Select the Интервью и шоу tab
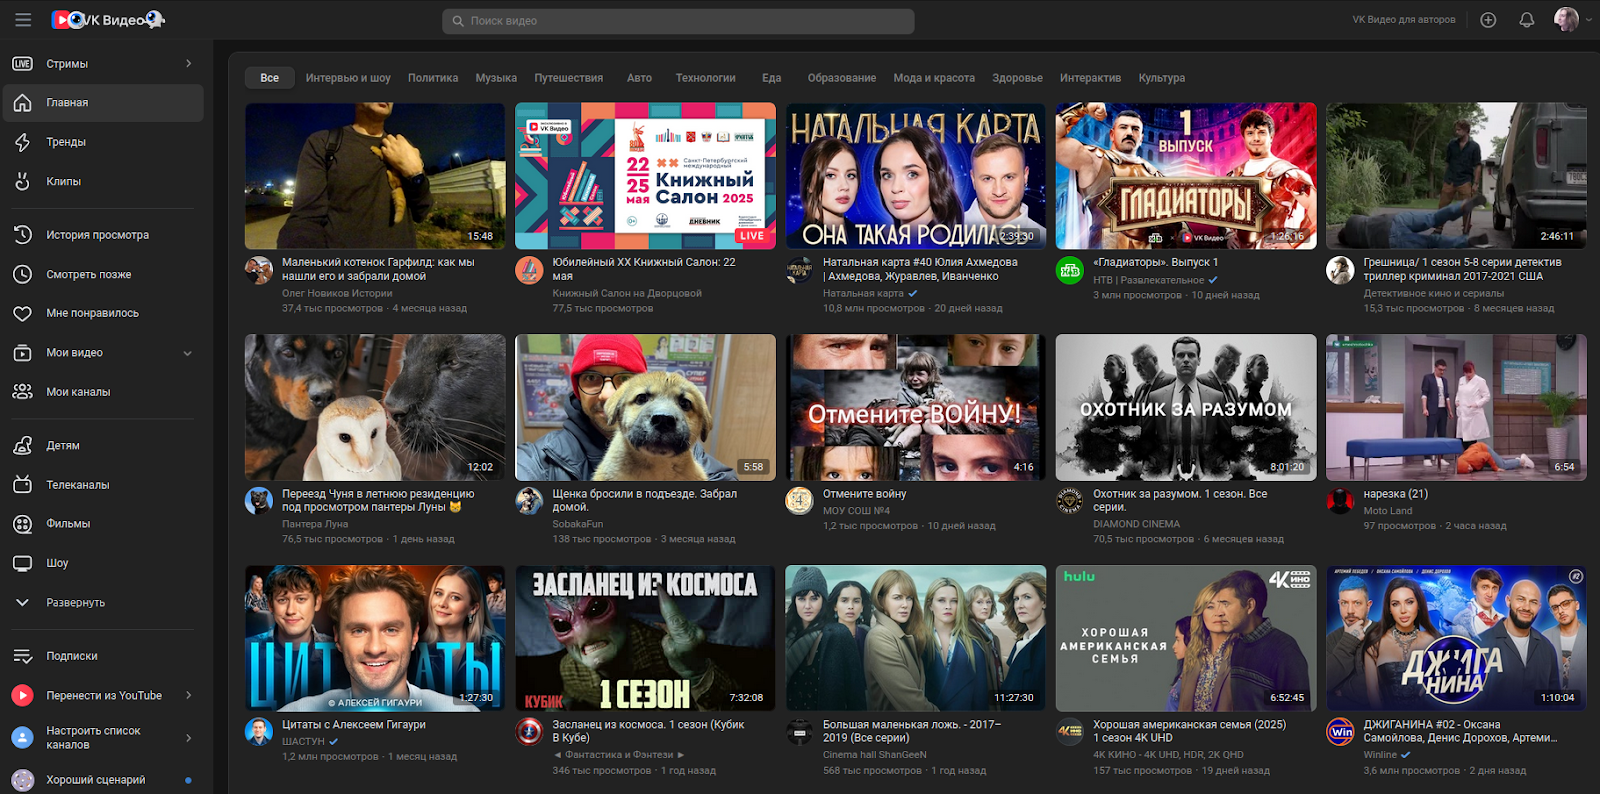Screen dimensions: 1600x794 tap(348, 78)
